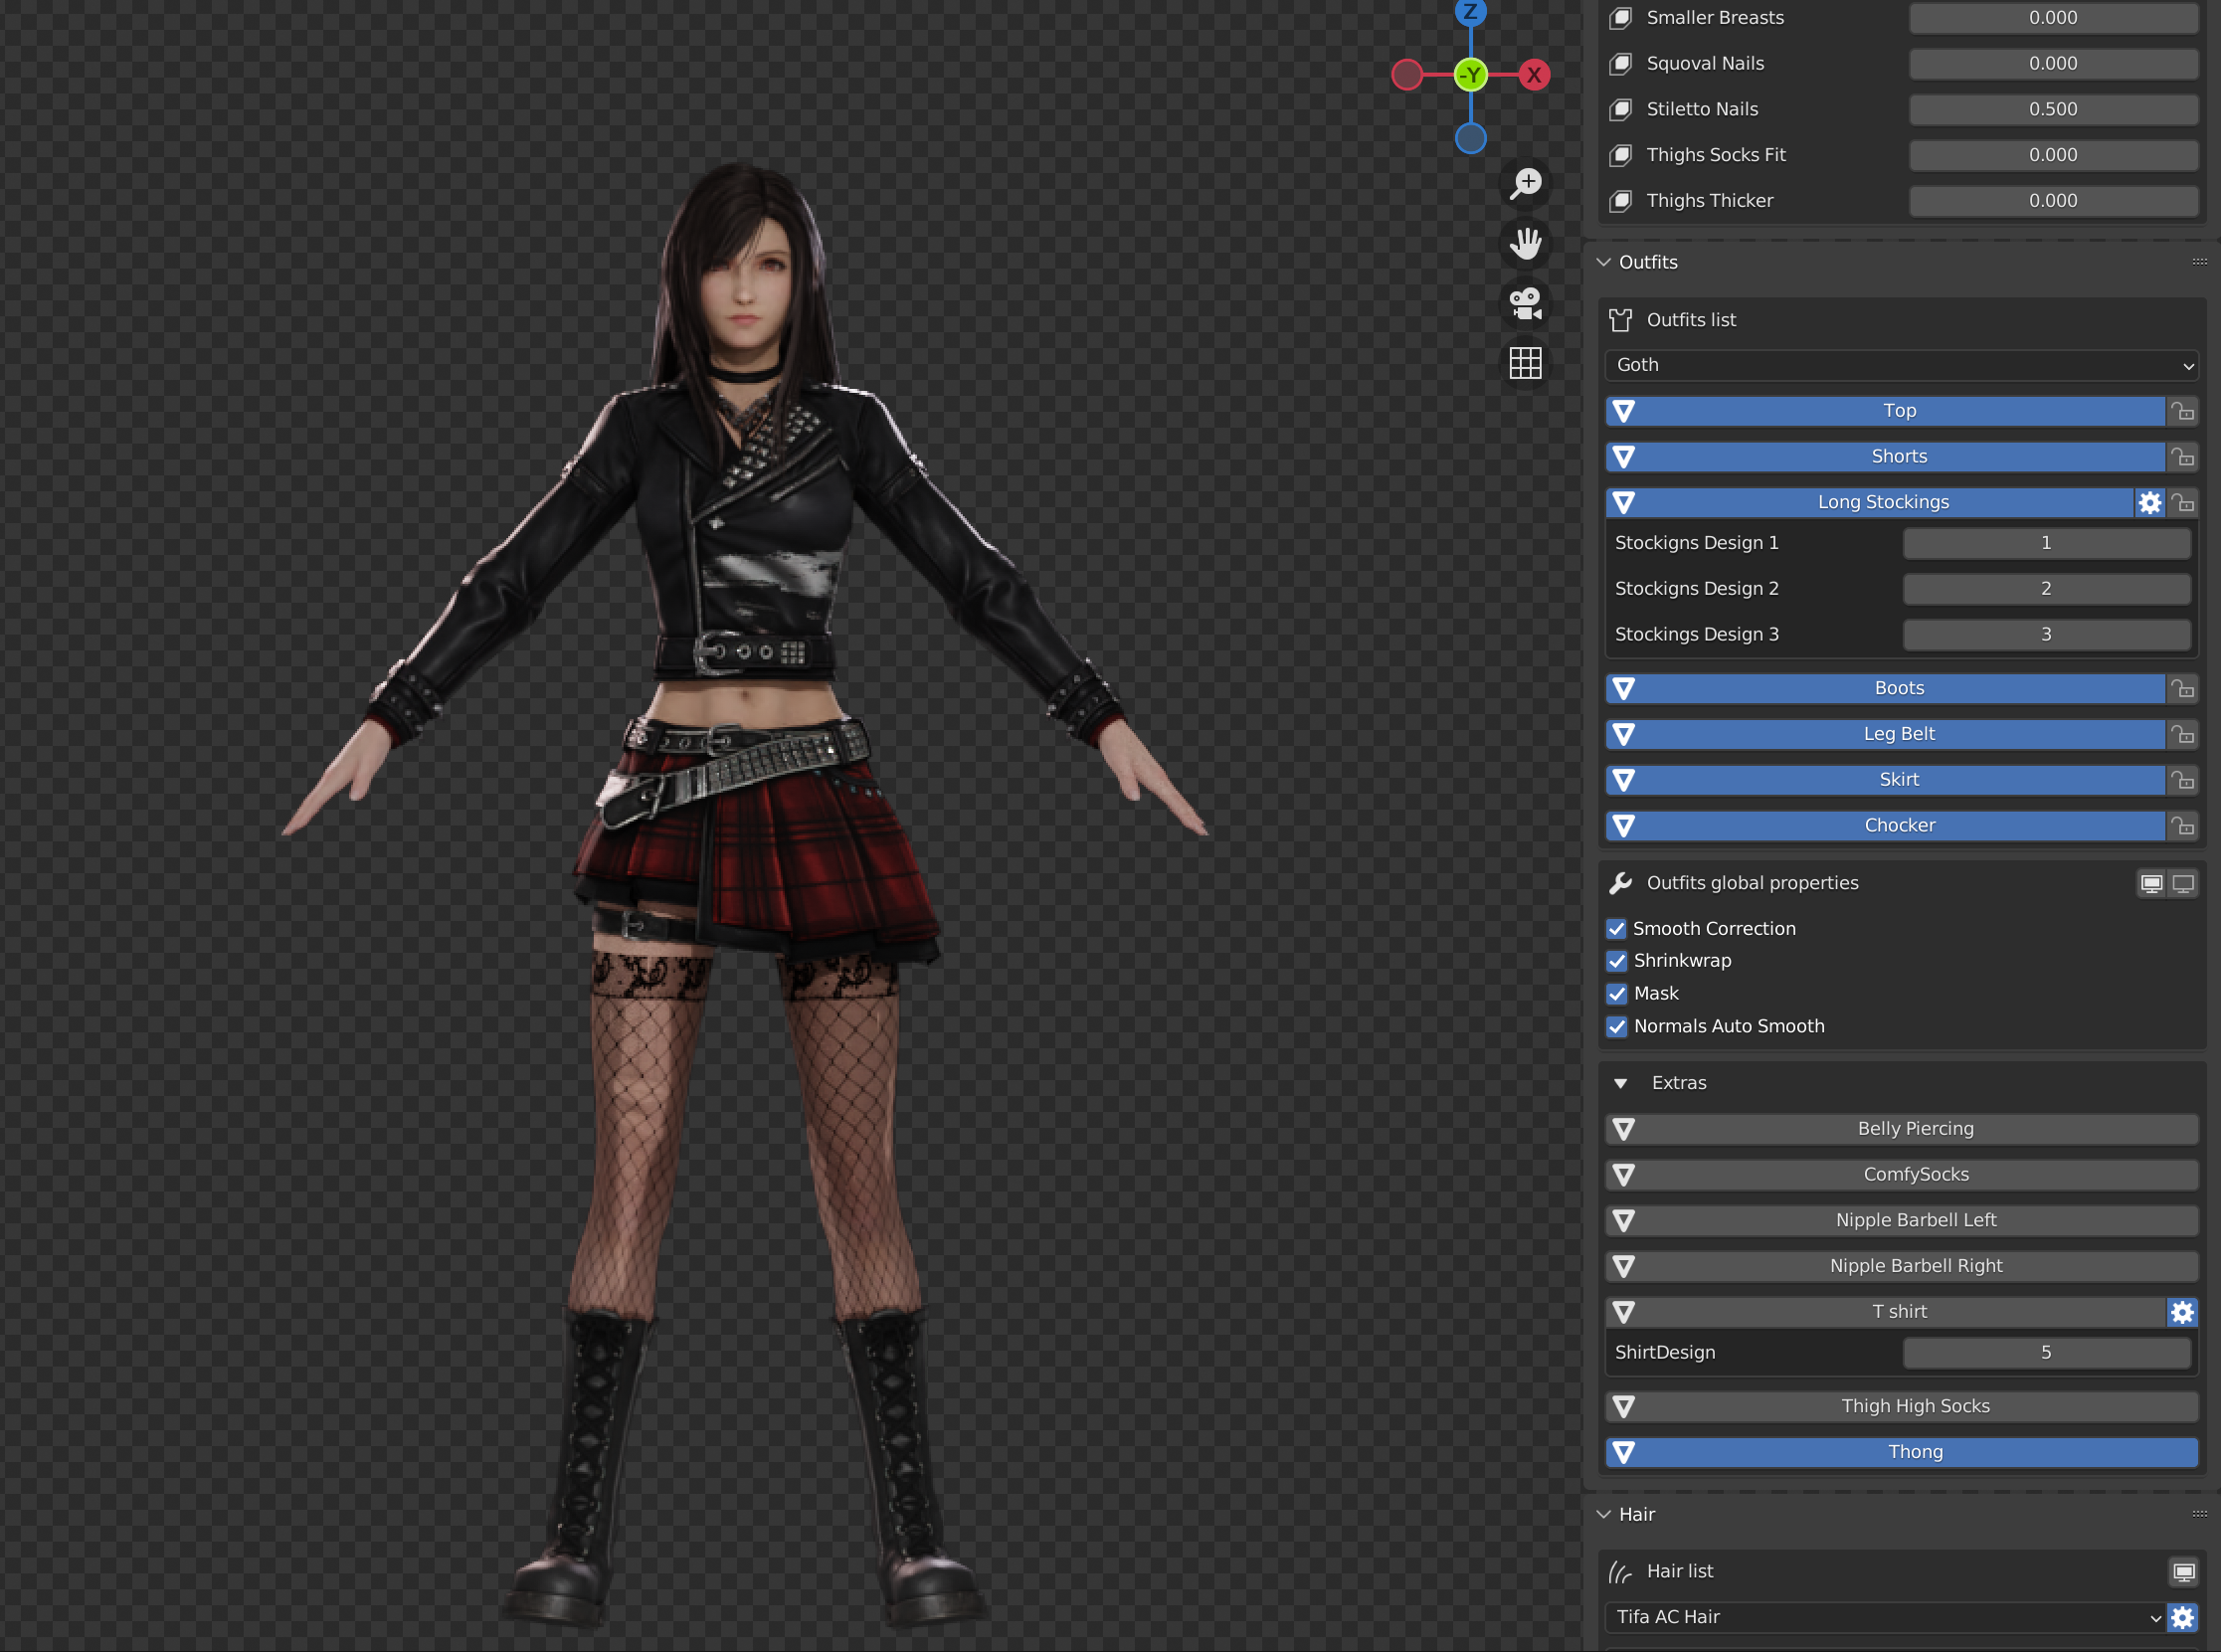The width and height of the screenshot is (2221, 1652).
Task: Open Tifa AC Hair settings gear
Action: point(2182,1617)
